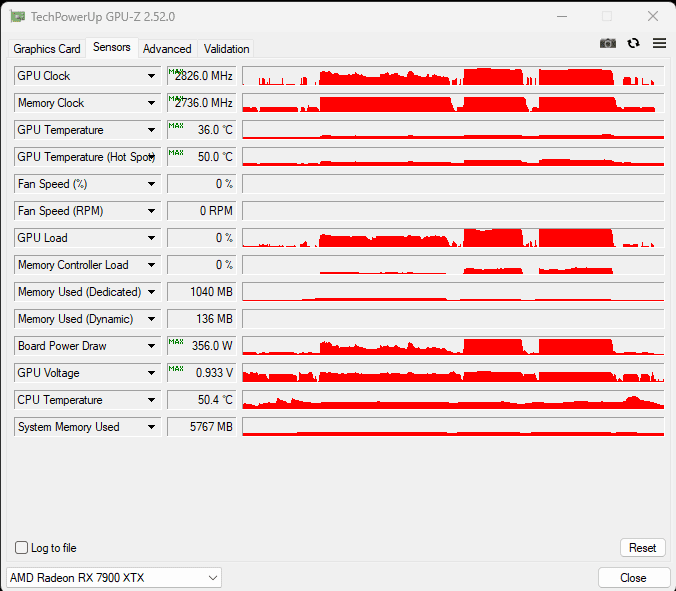Screen dimensions: 676x591
Task: Click the System Memory Used graph
Action: pos(453,427)
